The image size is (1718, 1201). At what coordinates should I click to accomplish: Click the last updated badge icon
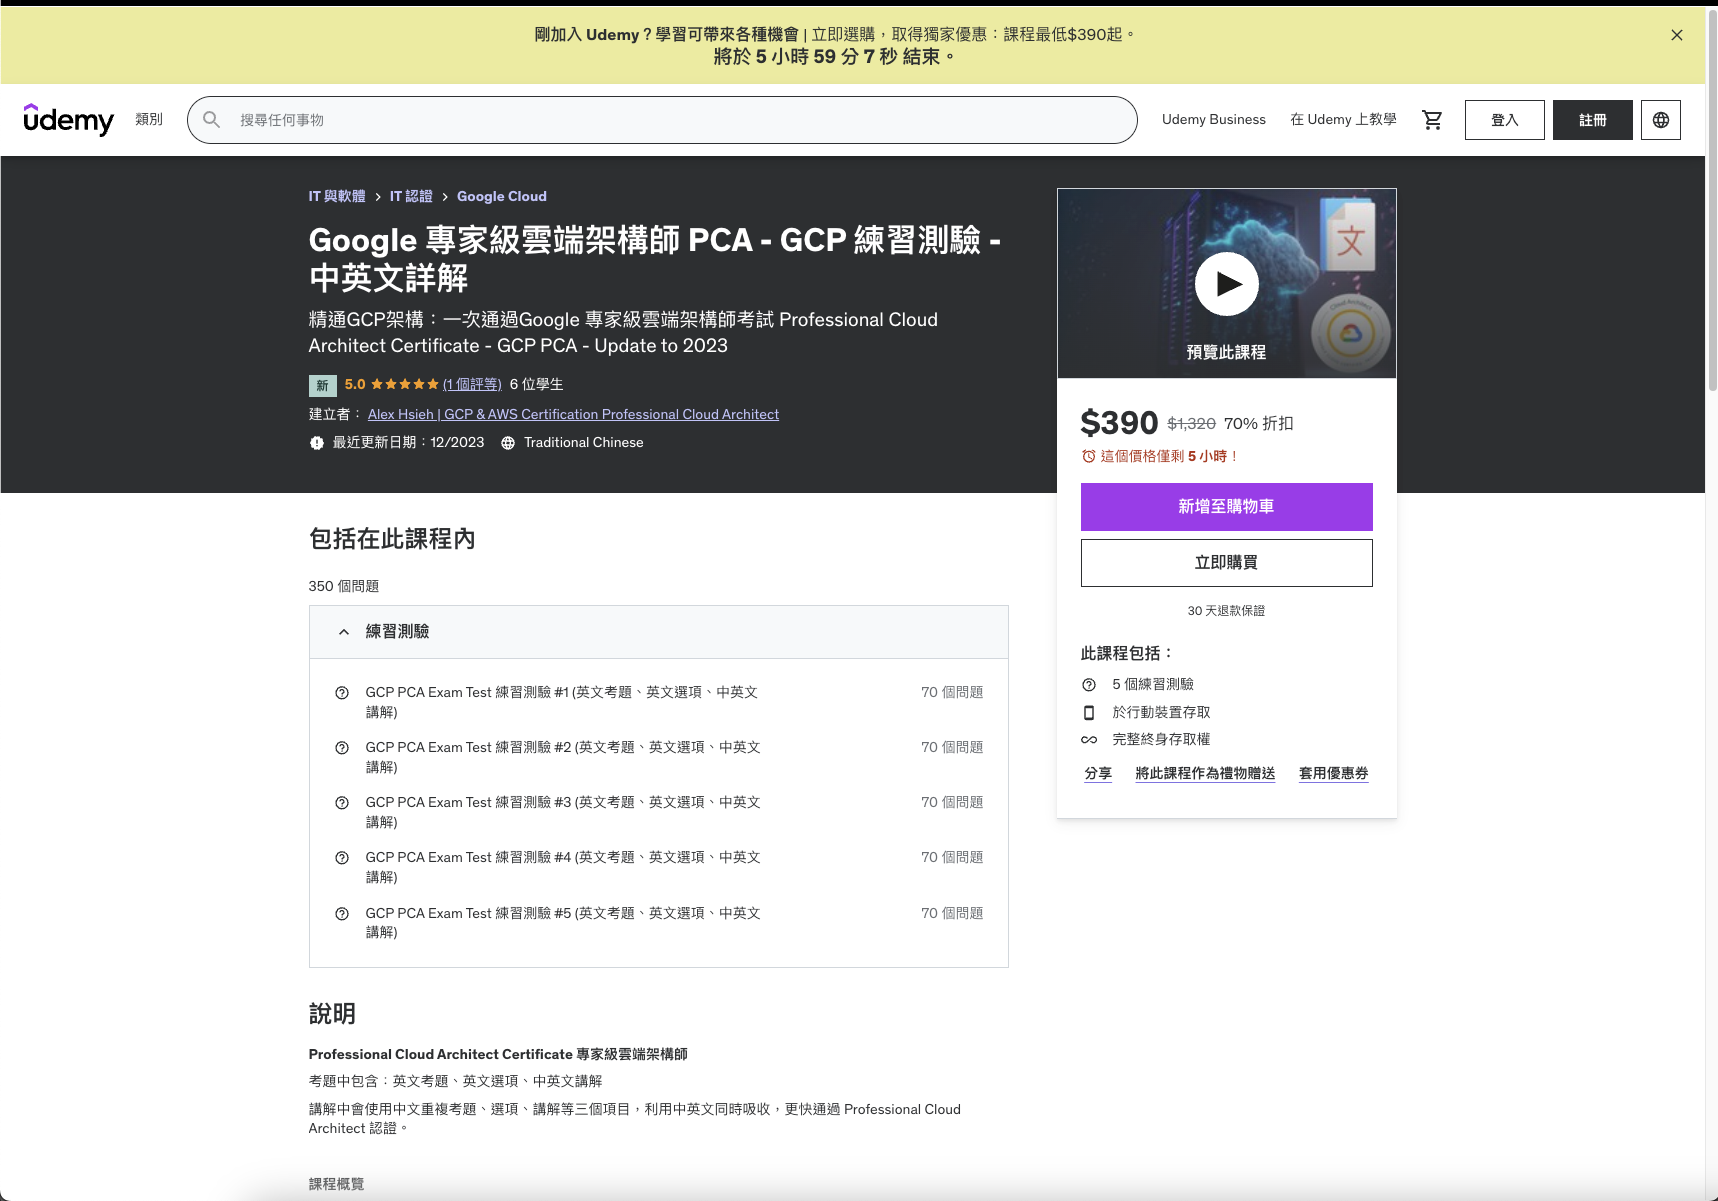click(x=317, y=443)
